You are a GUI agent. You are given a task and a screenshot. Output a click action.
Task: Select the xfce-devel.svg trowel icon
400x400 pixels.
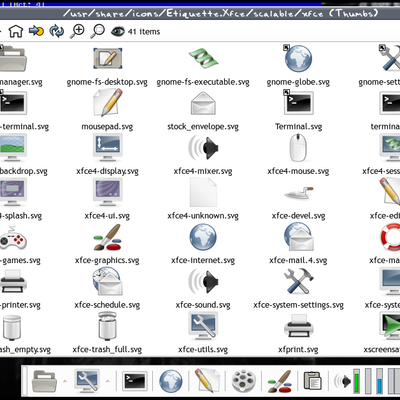point(299,192)
